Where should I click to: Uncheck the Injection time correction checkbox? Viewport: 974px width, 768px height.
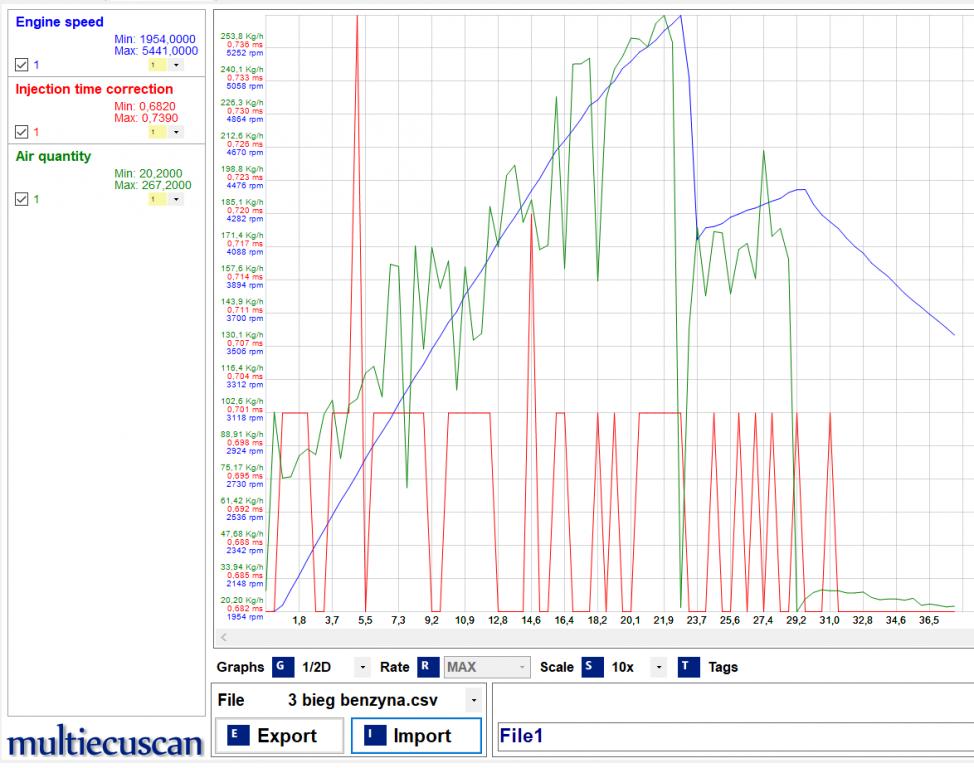[22, 132]
